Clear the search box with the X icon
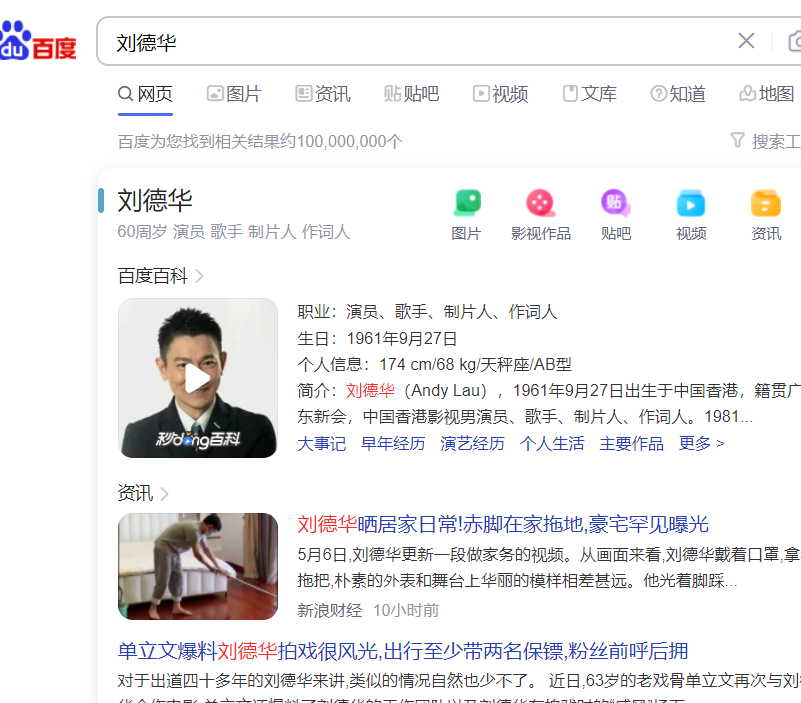This screenshot has width=801, height=703. pos(746,41)
